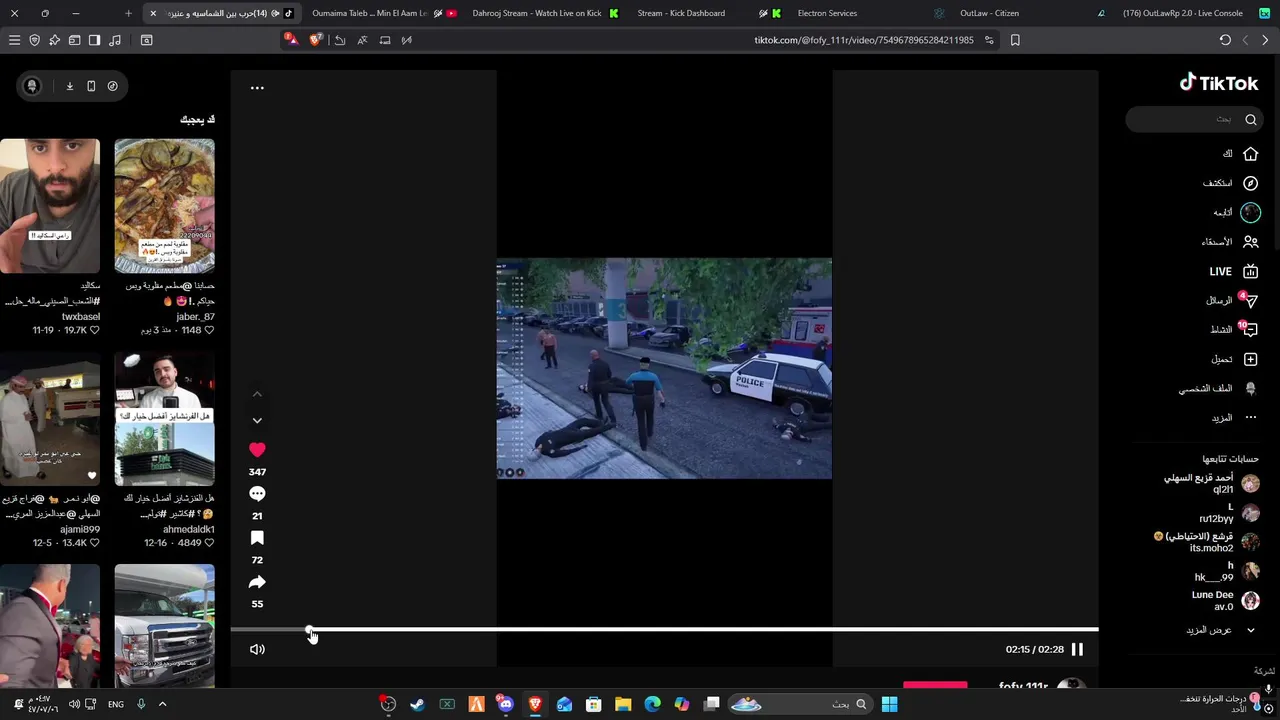Click the Brave Rewards triangle icon

[290, 39]
